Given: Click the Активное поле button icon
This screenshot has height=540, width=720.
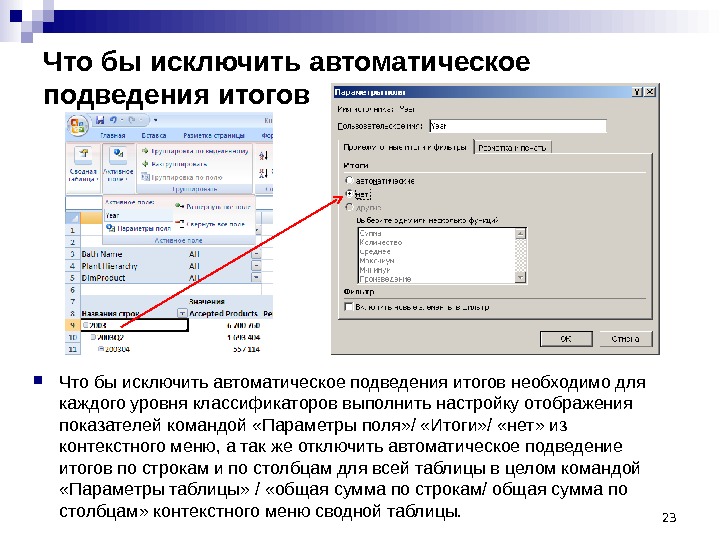Looking at the screenshot, I should 118,155.
